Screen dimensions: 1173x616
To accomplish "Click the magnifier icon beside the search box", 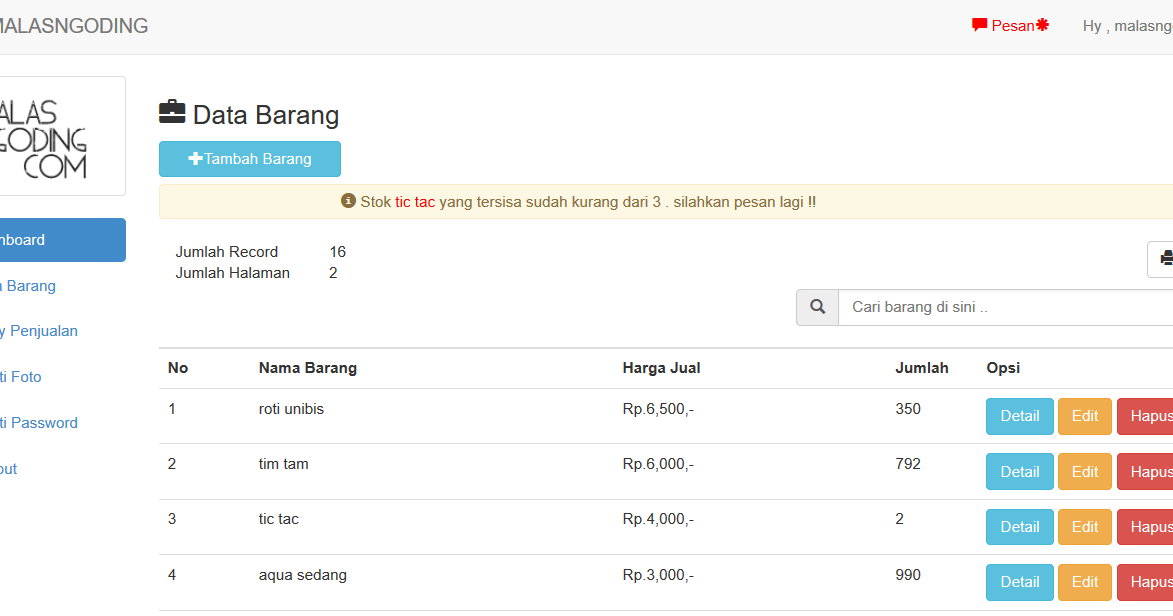I will (x=816, y=307).
